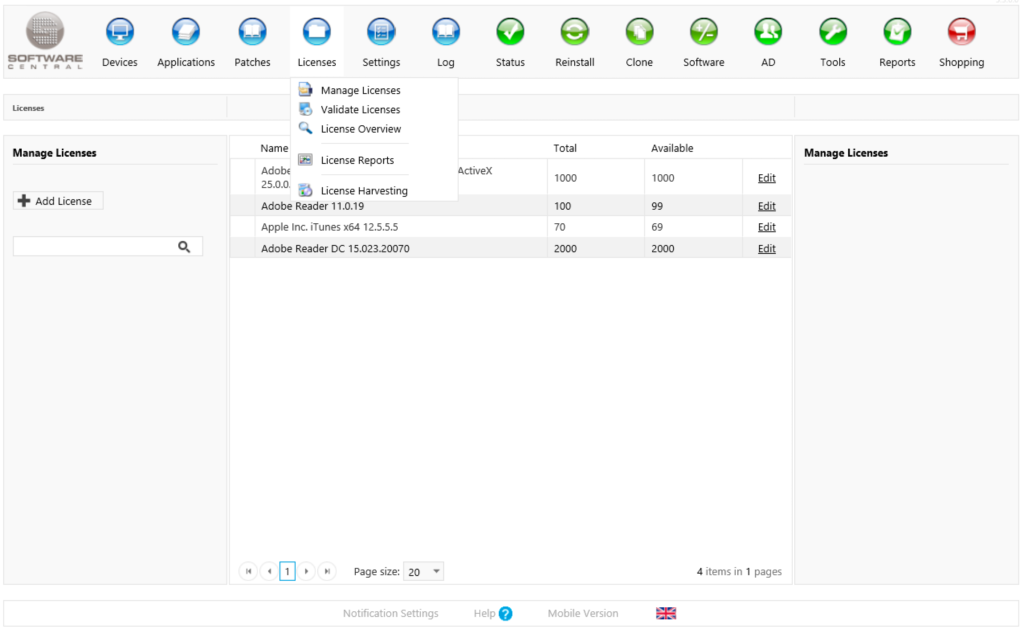The height and width of the screenshot is (629, 1024).
Task: Go to last page button
Action: coord(327,572)
